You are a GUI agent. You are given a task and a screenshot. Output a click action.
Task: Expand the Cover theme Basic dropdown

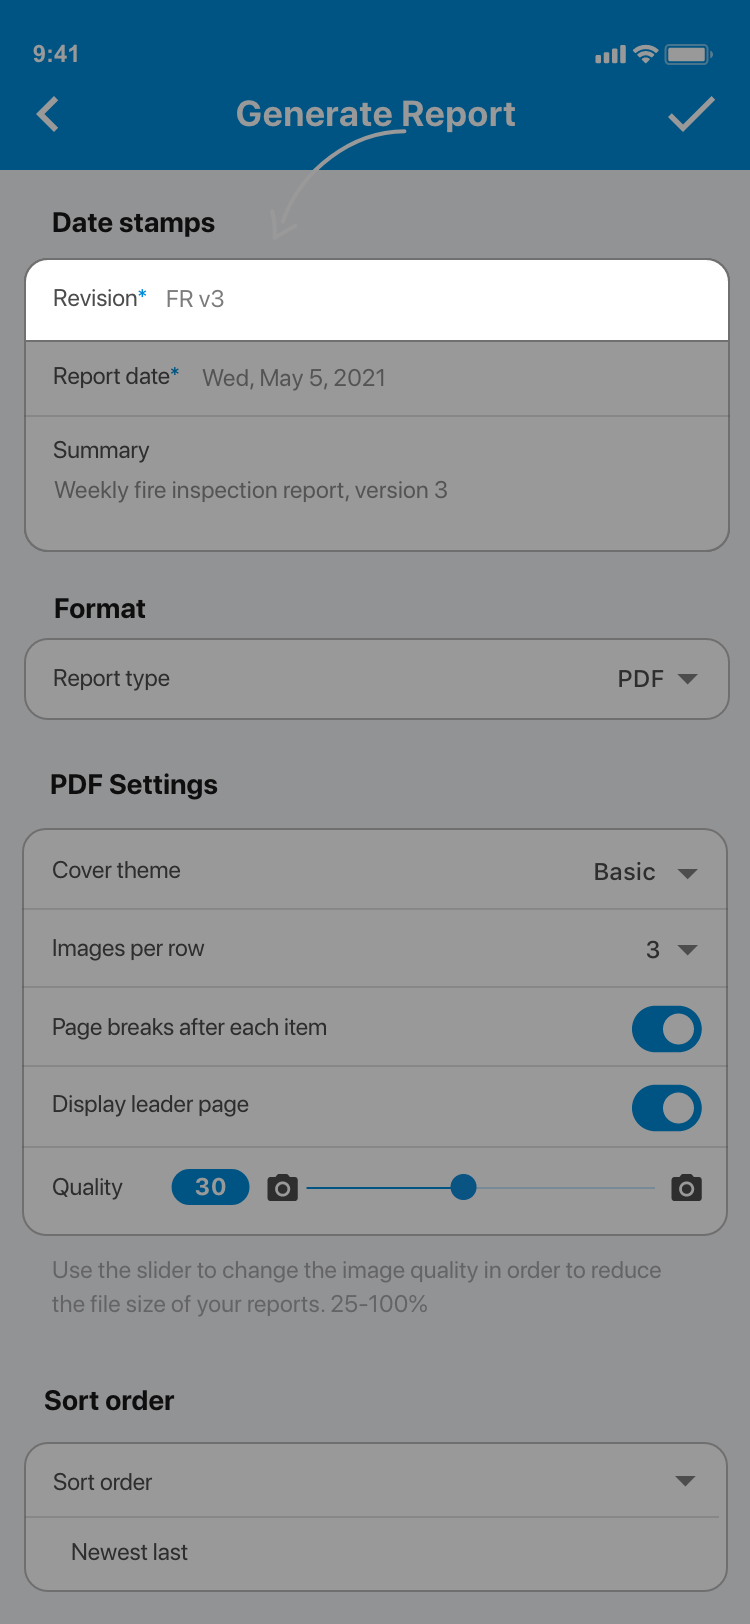[645, 872]
